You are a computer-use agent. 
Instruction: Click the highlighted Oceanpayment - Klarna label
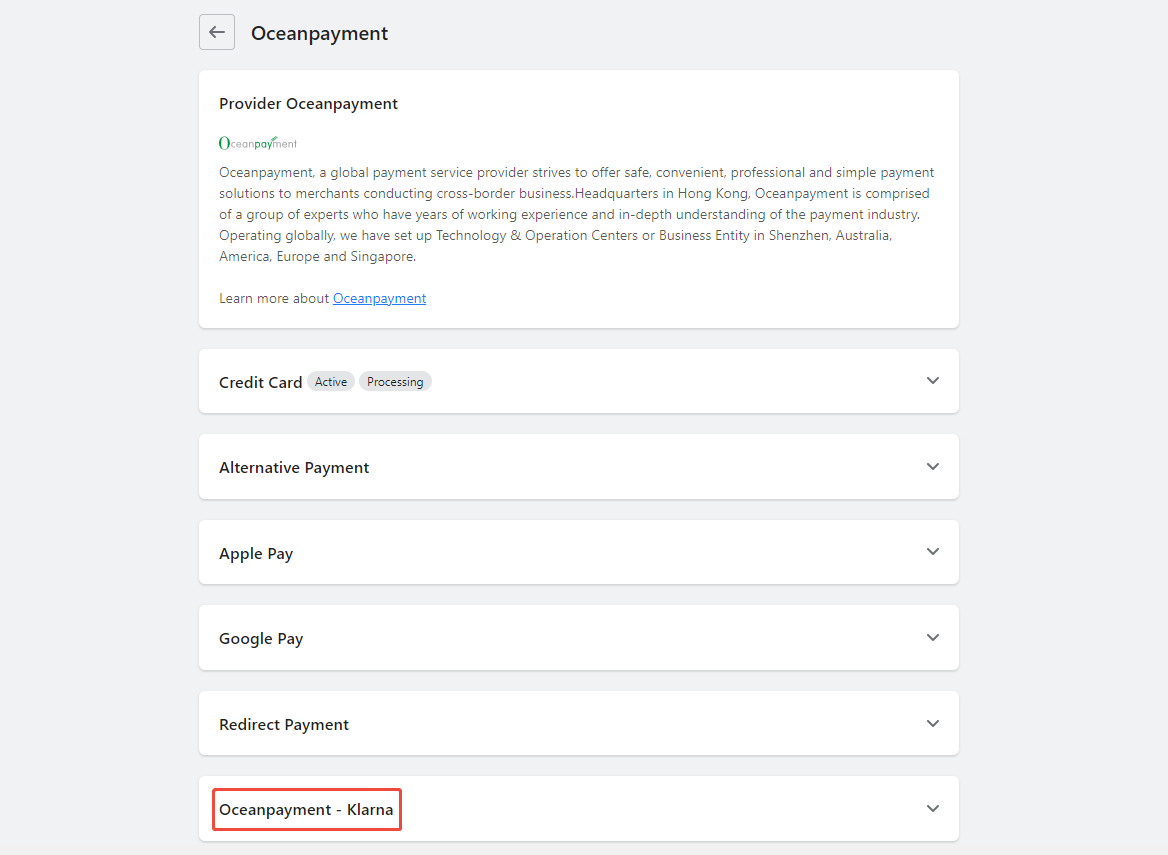point(306,810)
